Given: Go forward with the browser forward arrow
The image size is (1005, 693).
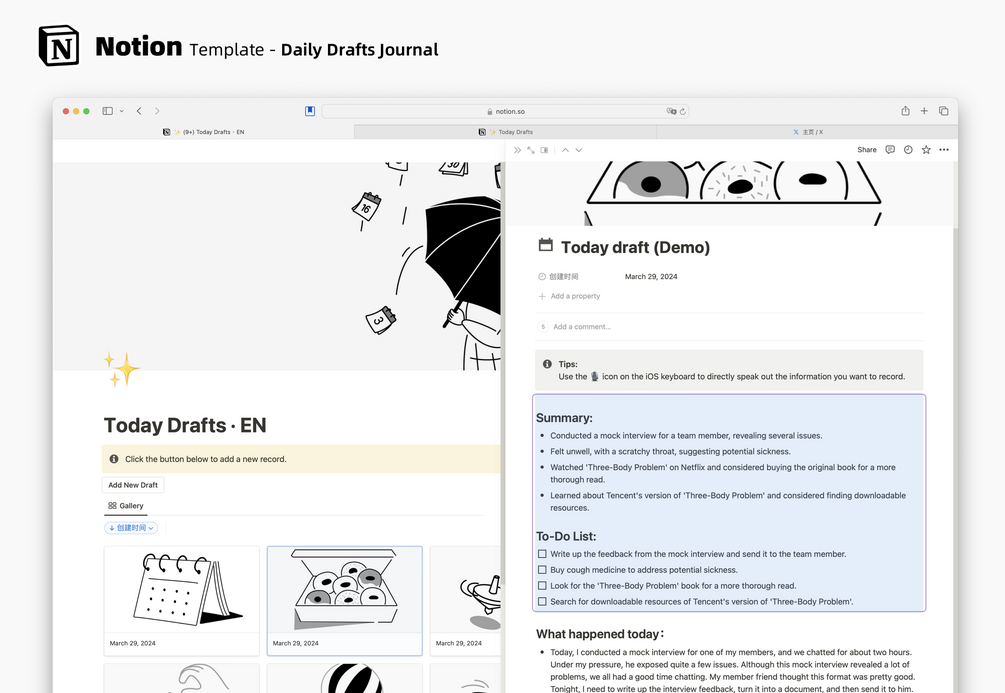Looking at the screenshot, I should tap(157, 111).
